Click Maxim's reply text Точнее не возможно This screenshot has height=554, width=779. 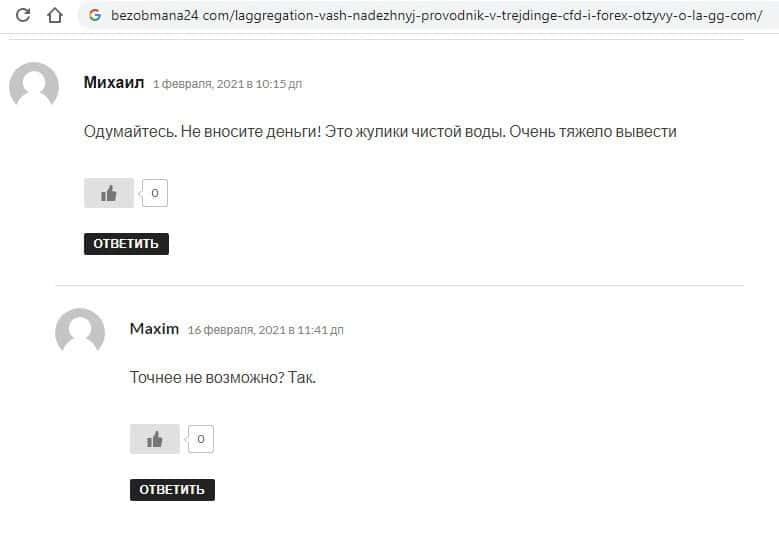[223, 378]
